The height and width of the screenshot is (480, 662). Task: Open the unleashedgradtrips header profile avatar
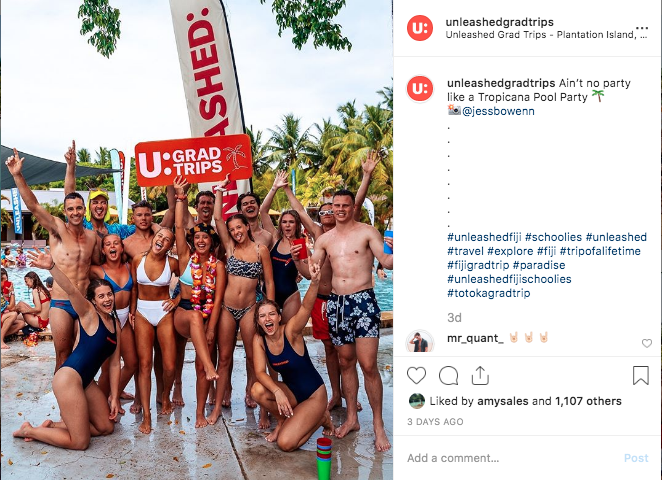(x=420, y=28)
